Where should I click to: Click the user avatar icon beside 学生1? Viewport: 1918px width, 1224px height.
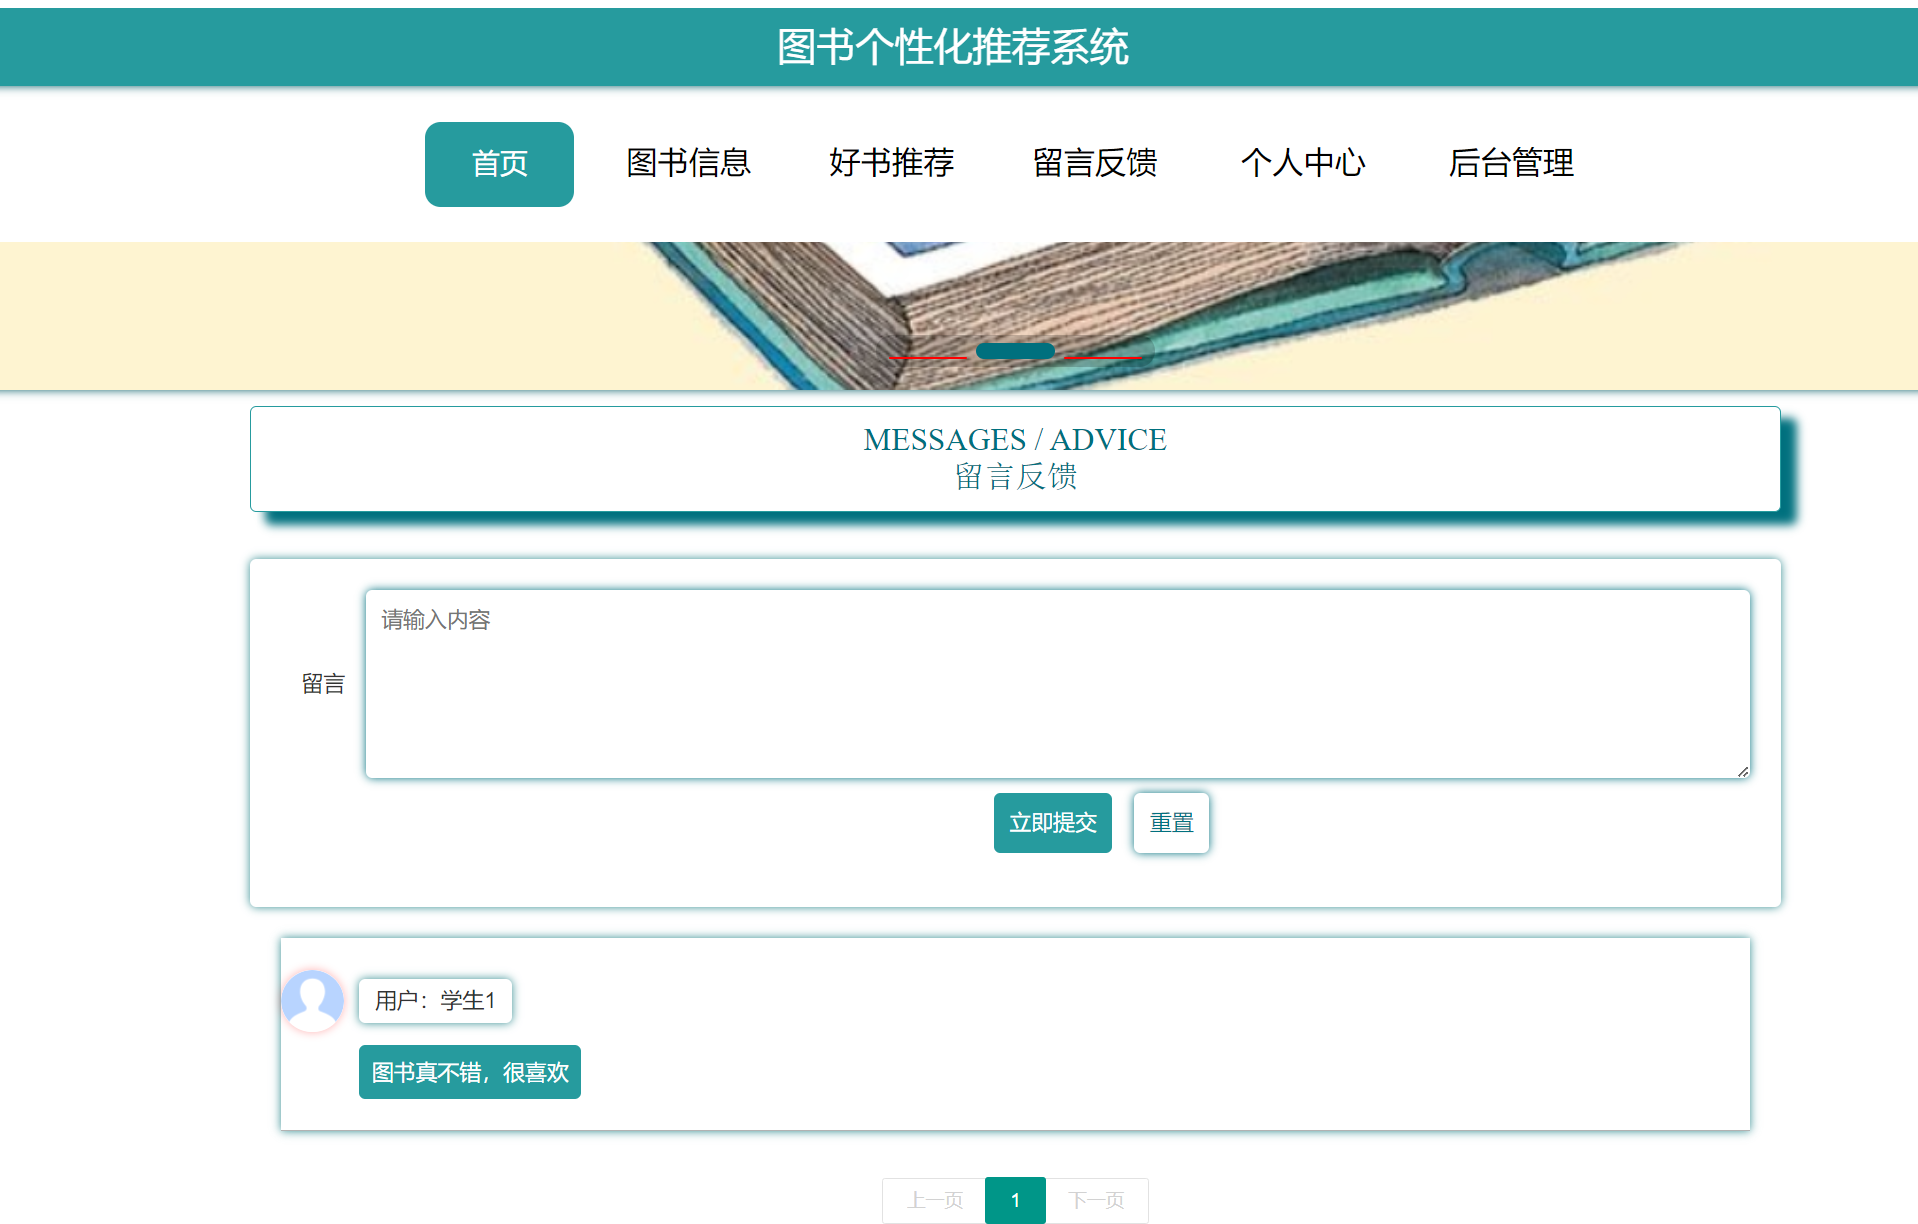pos(313,1000)
